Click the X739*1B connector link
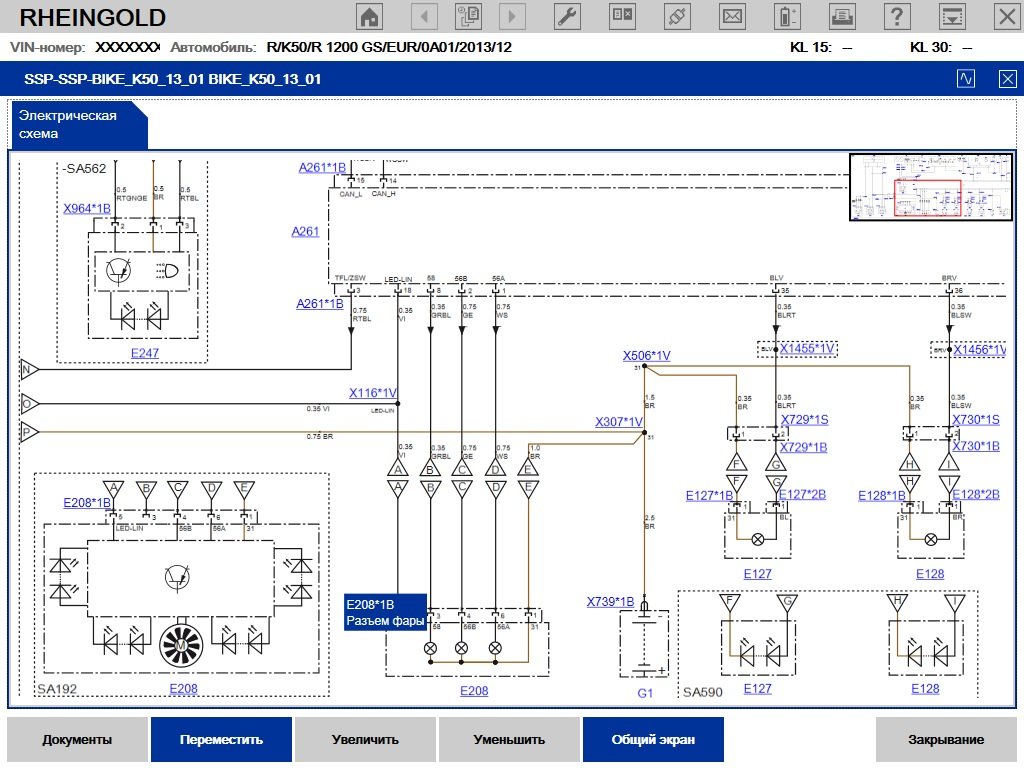Screen dimensions: 1024x768 point(610,602)
